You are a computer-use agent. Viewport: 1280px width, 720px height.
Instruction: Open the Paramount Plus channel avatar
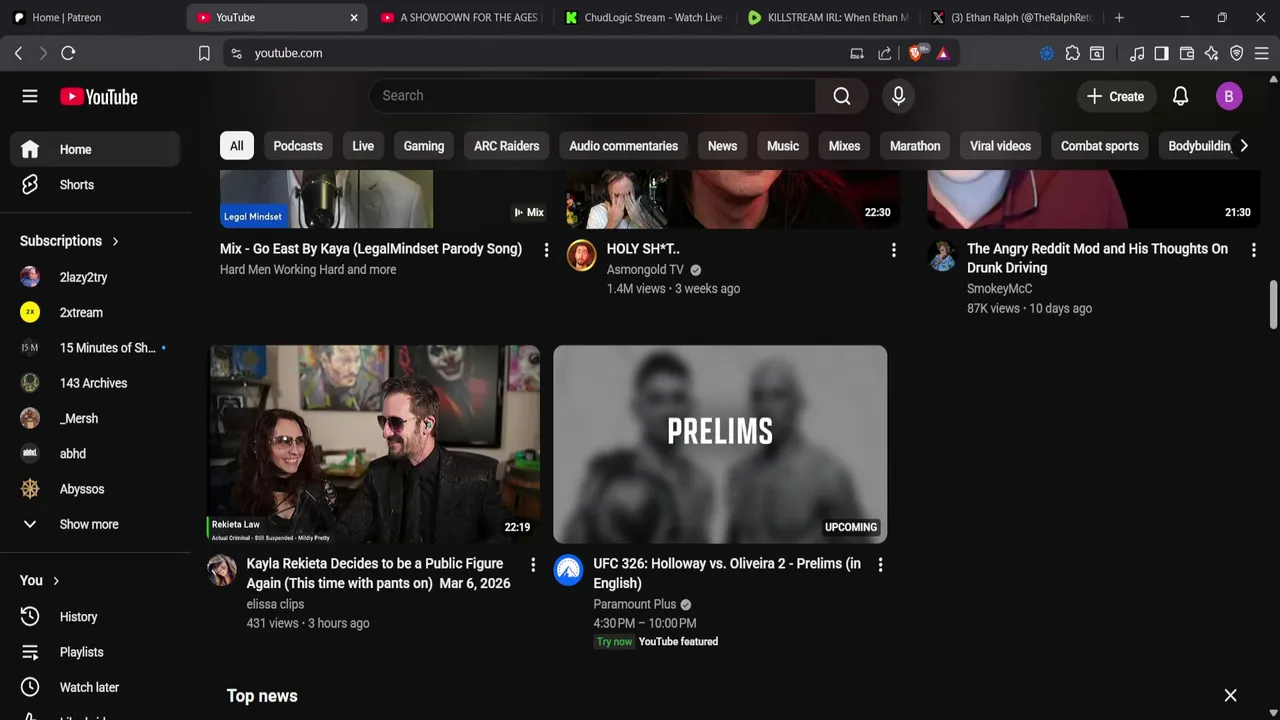point(568,570)
